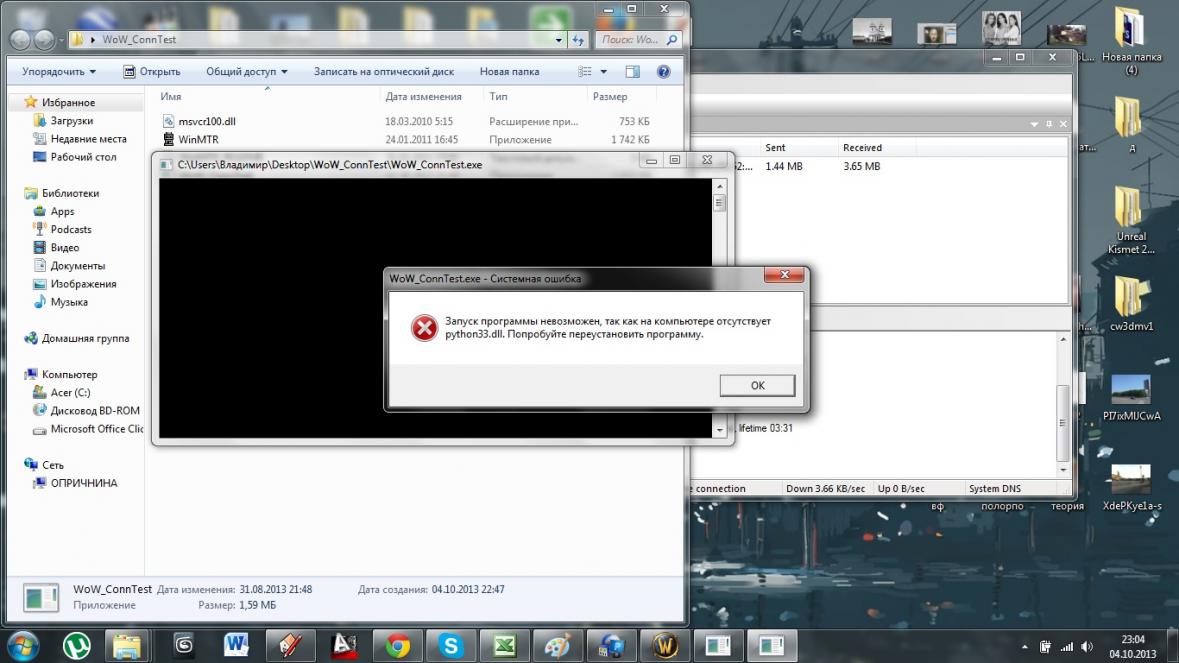The image size is (1179, 663).
Task: Click the World of Warcraft taskbar icon
Action: 666,645
